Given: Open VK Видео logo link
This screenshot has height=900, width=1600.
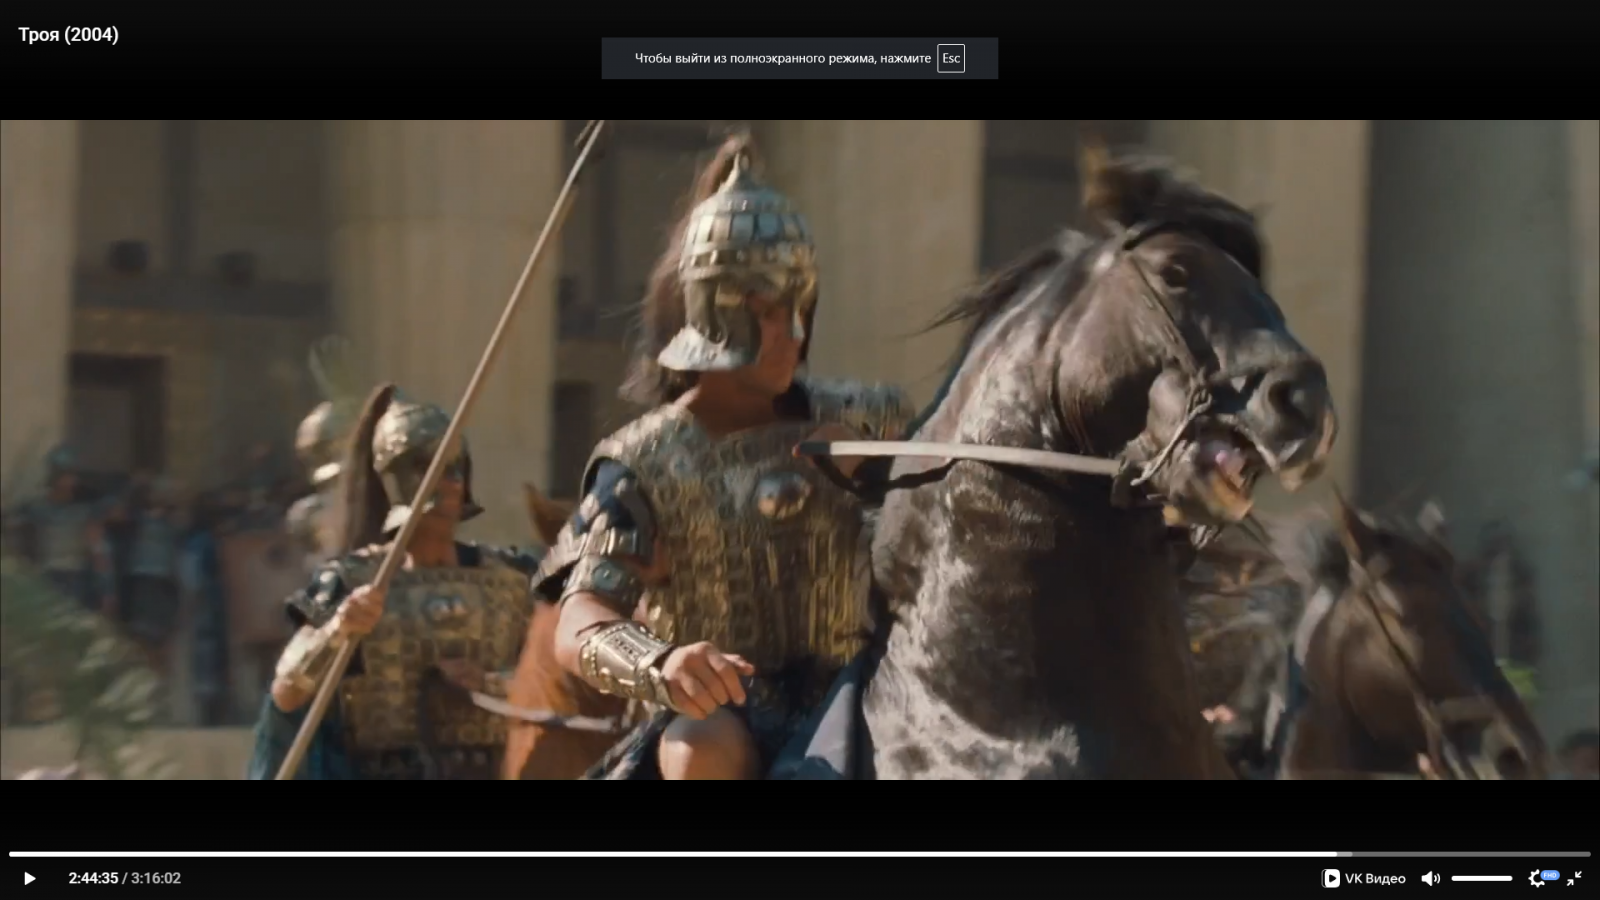Looking at the screenshot, I should (x=1364, y=878).
